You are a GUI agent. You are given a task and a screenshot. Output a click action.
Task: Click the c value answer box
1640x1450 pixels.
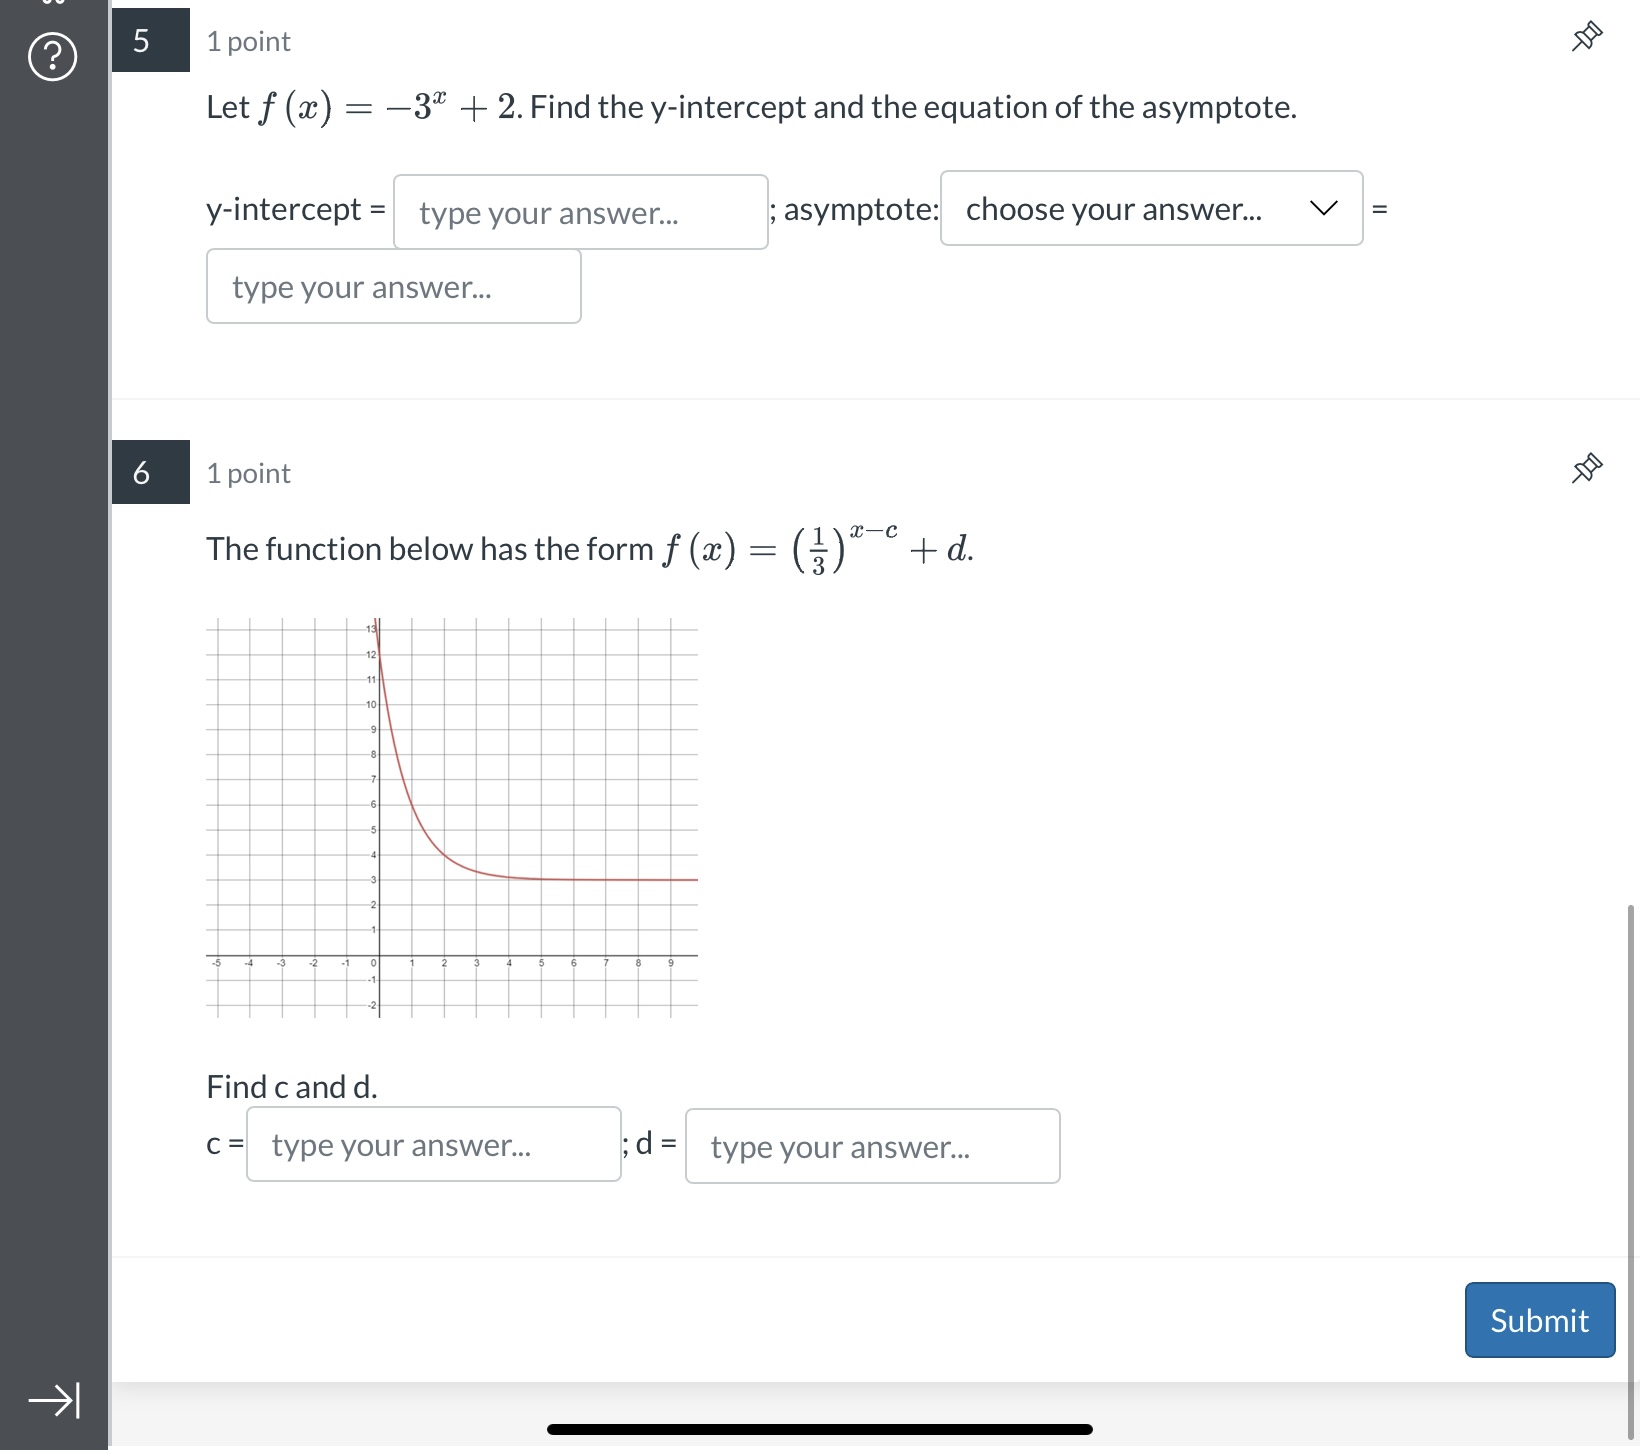point(433,1145)
